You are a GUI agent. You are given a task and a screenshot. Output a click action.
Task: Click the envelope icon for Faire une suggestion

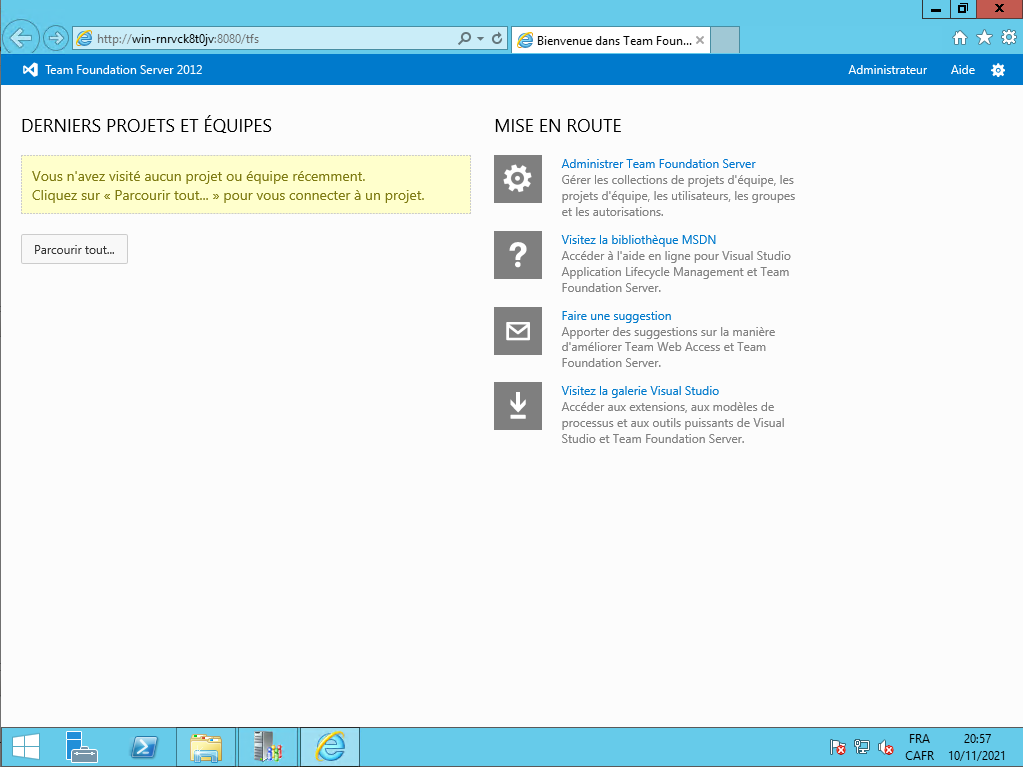[517, 331]
